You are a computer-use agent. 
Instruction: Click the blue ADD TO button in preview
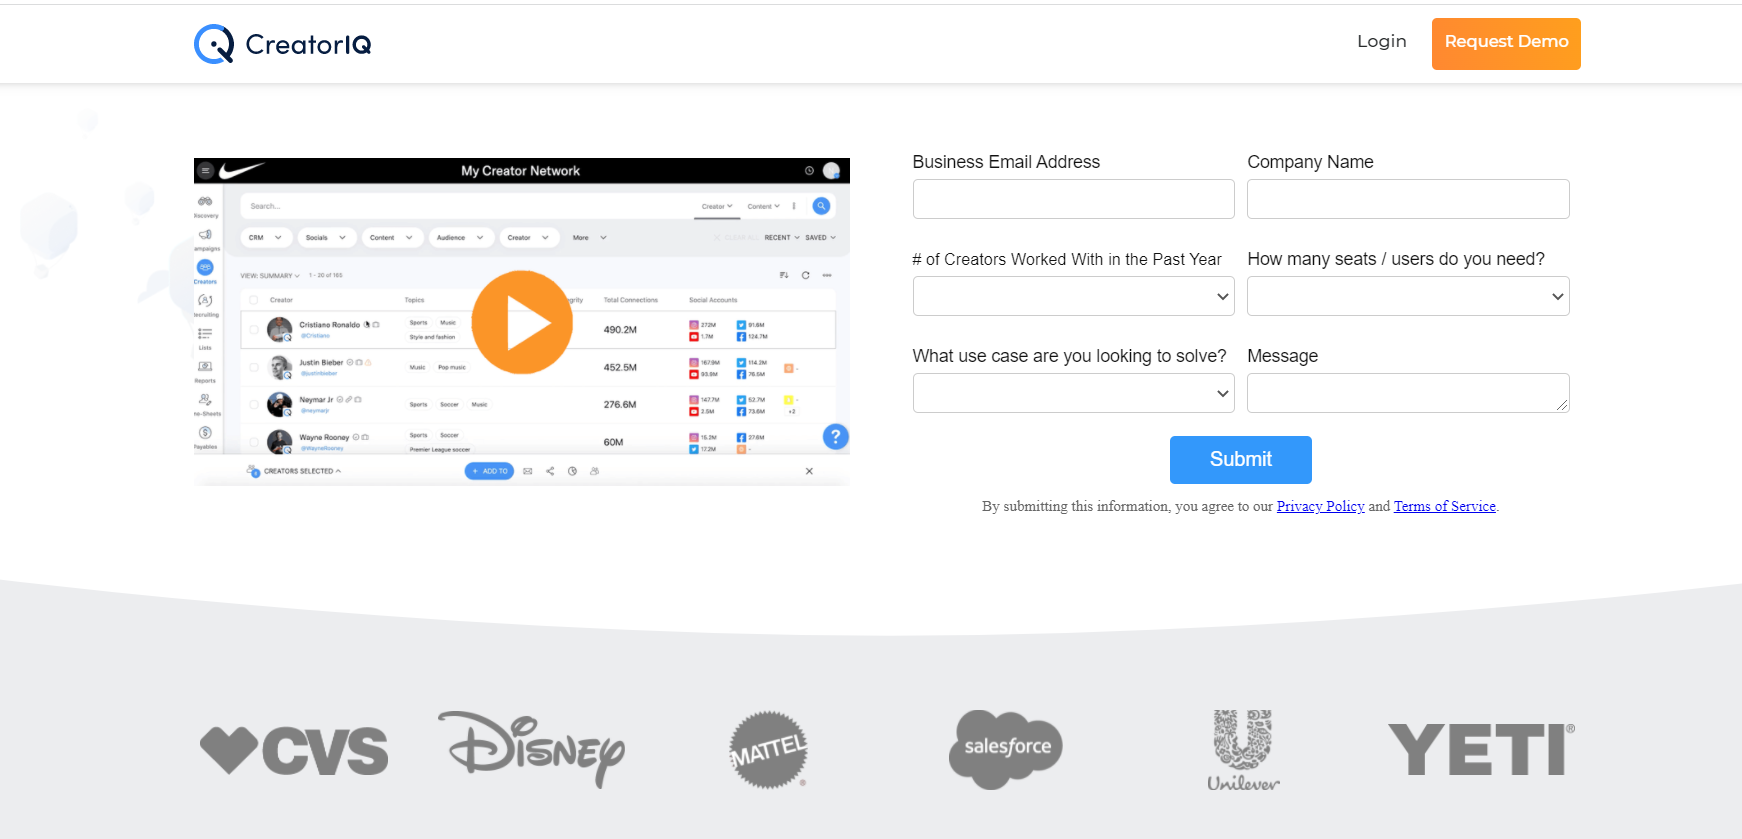click(490, 471)
